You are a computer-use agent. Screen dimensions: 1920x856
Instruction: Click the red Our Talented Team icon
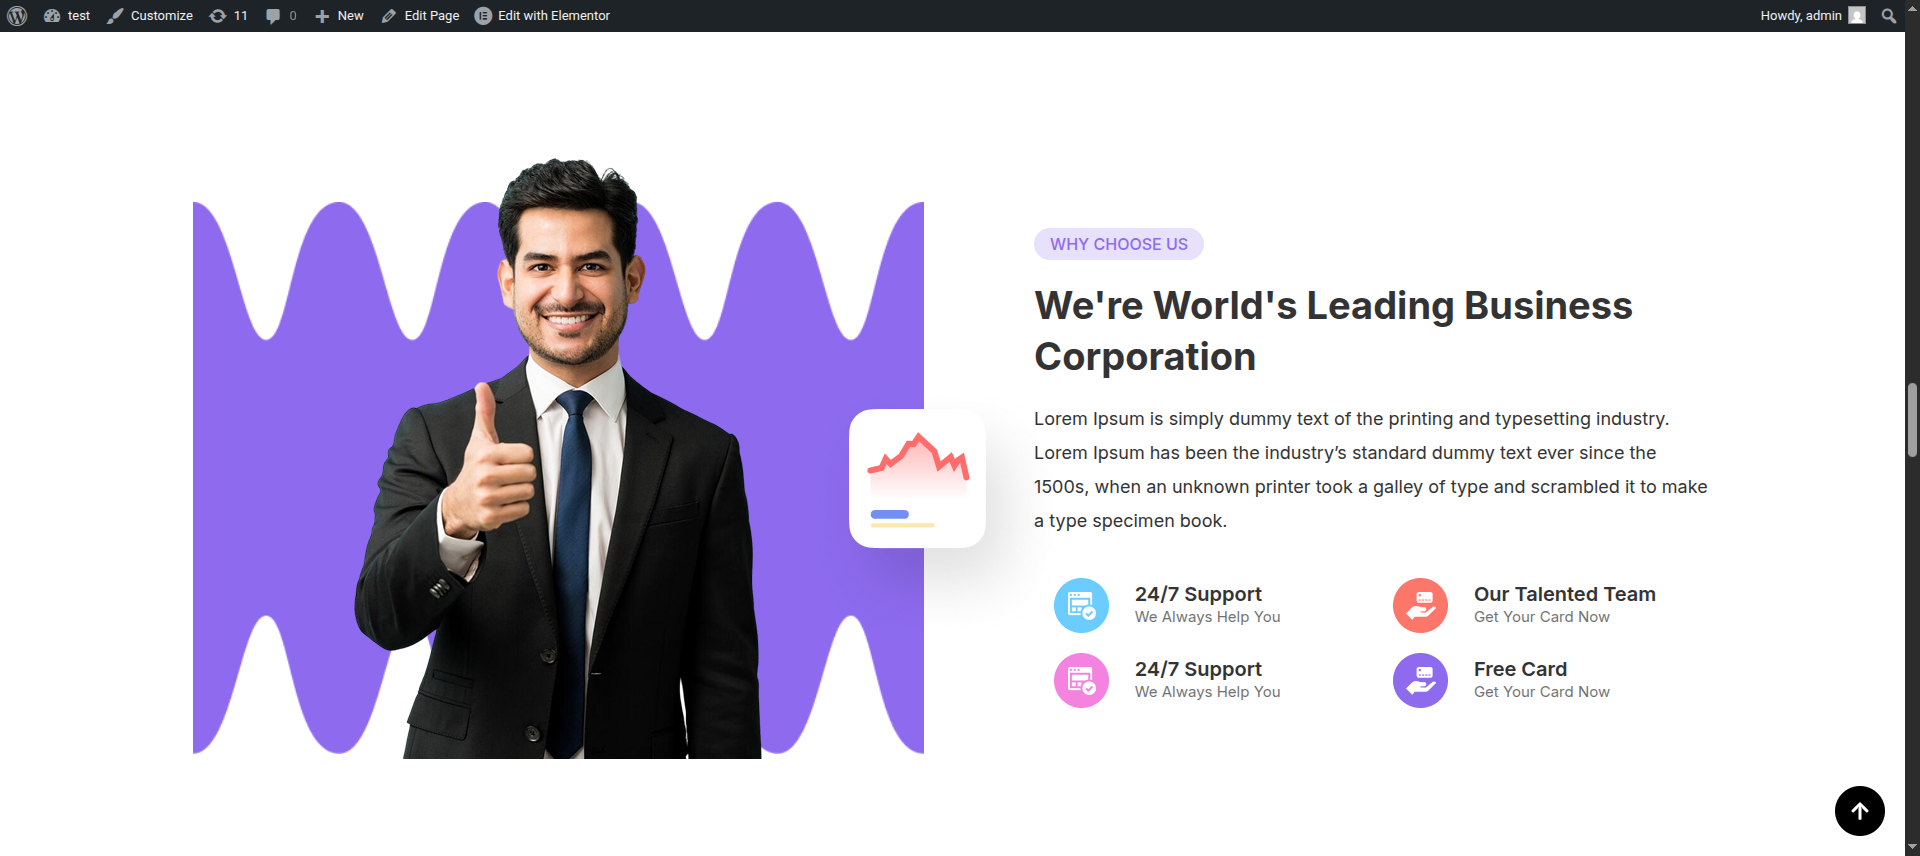(x=1420, y=605)
